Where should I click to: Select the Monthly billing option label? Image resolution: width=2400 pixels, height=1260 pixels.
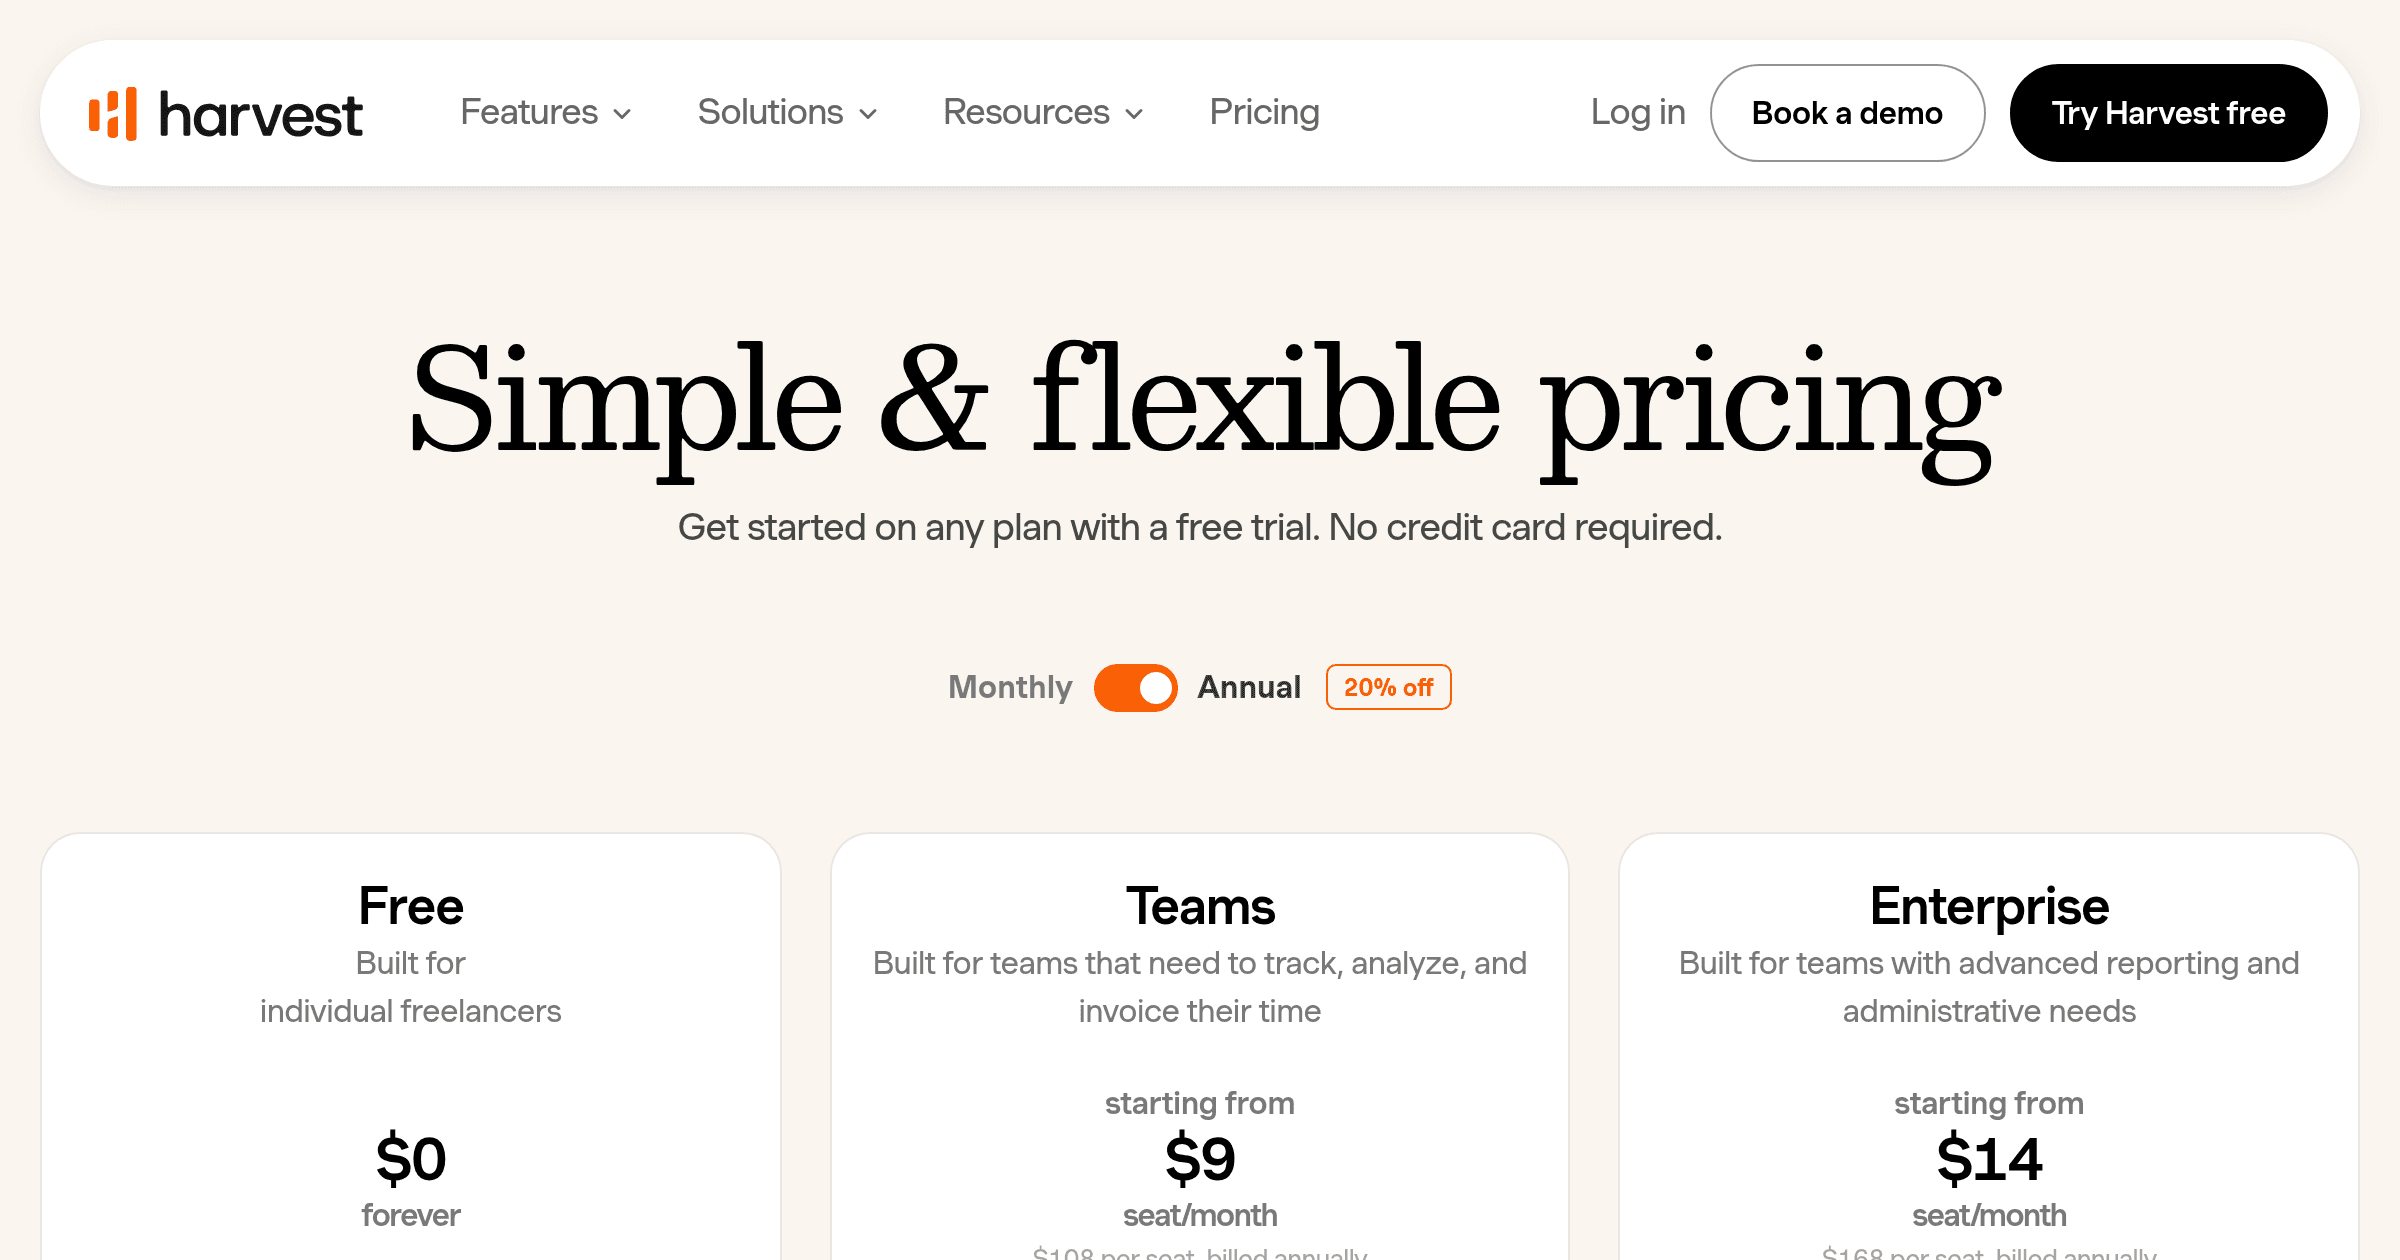click(1010, 687)
